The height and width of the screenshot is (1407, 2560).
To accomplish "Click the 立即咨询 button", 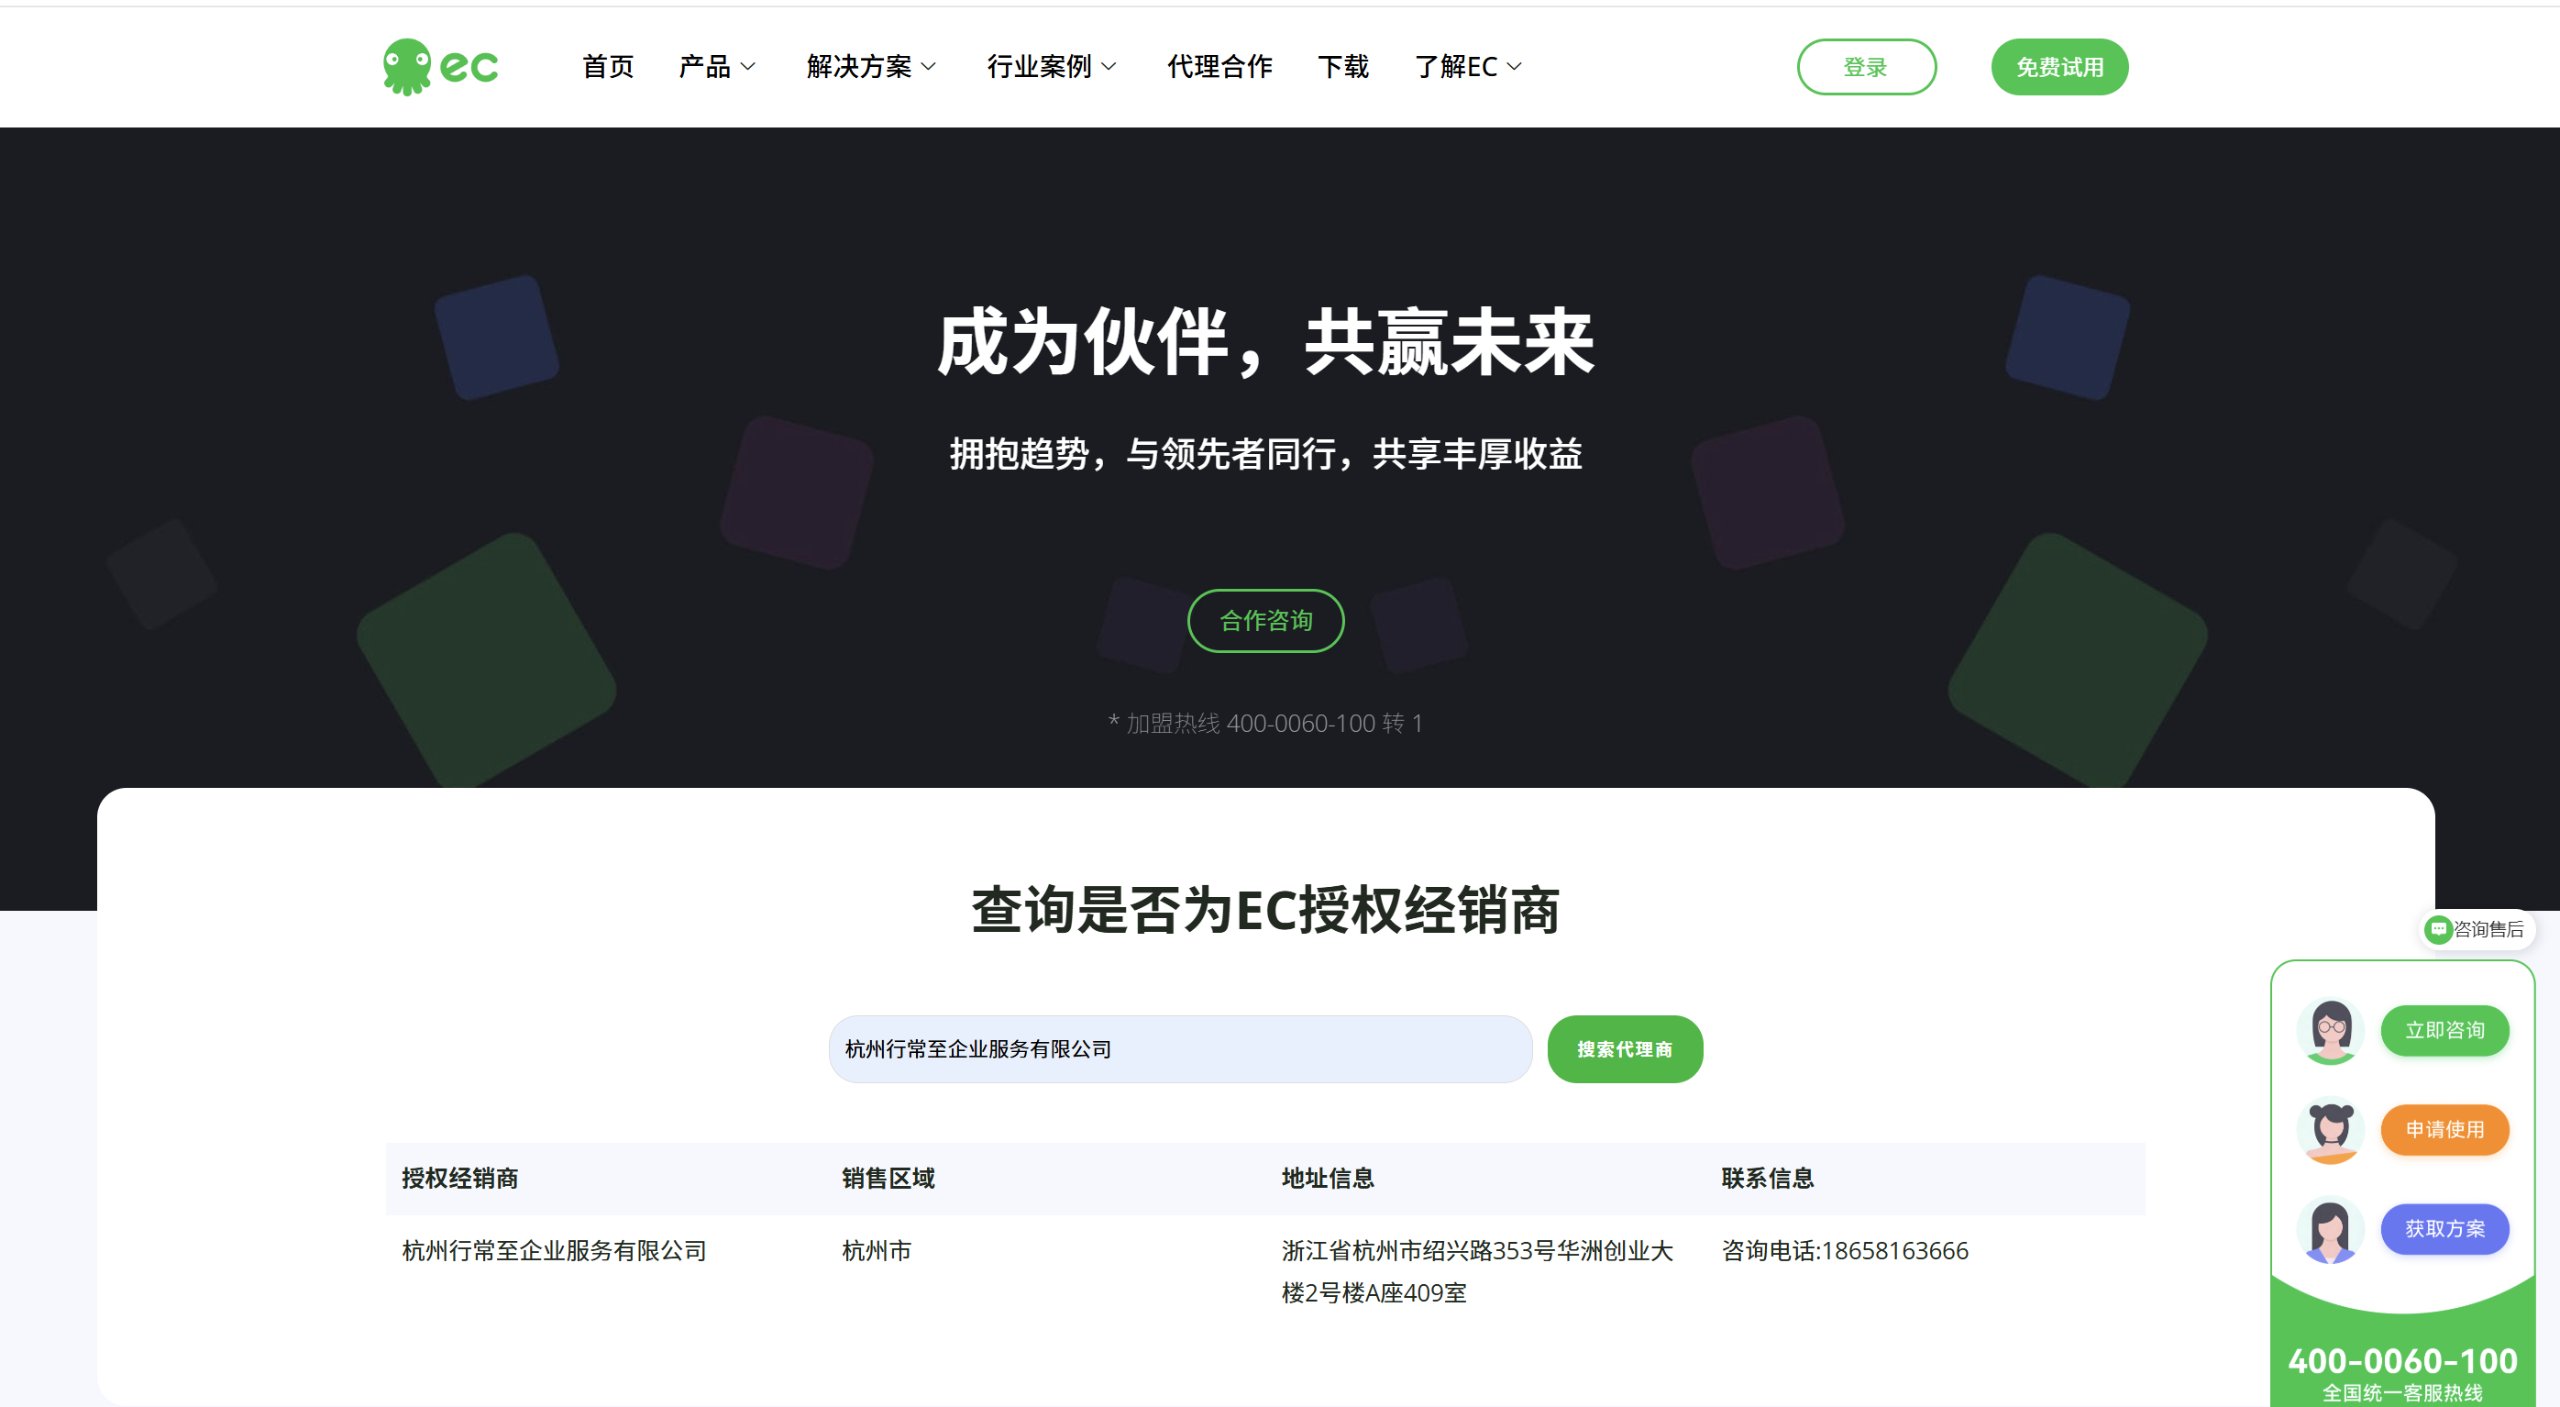I will coord(2445,1031).
